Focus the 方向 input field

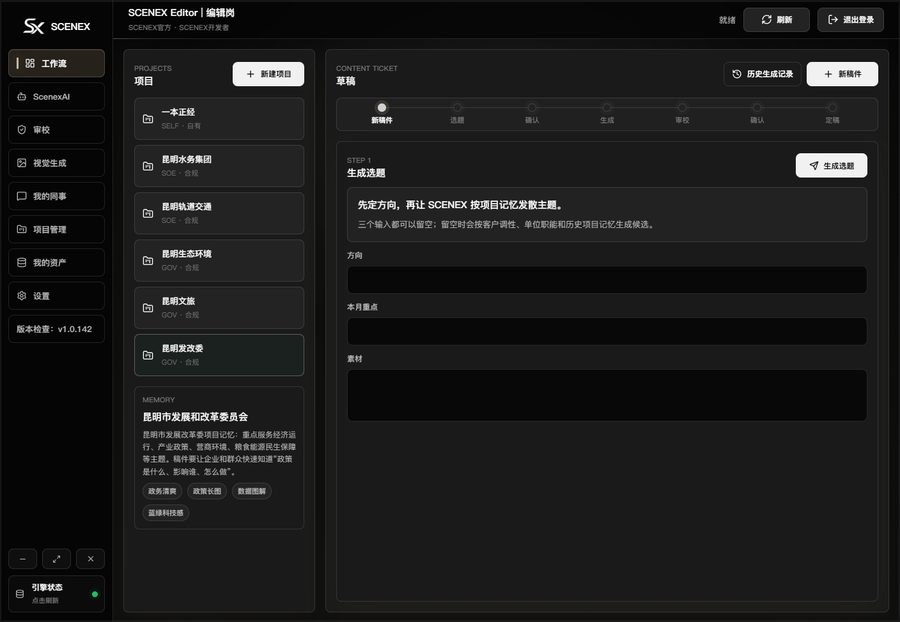pos(607,280)
